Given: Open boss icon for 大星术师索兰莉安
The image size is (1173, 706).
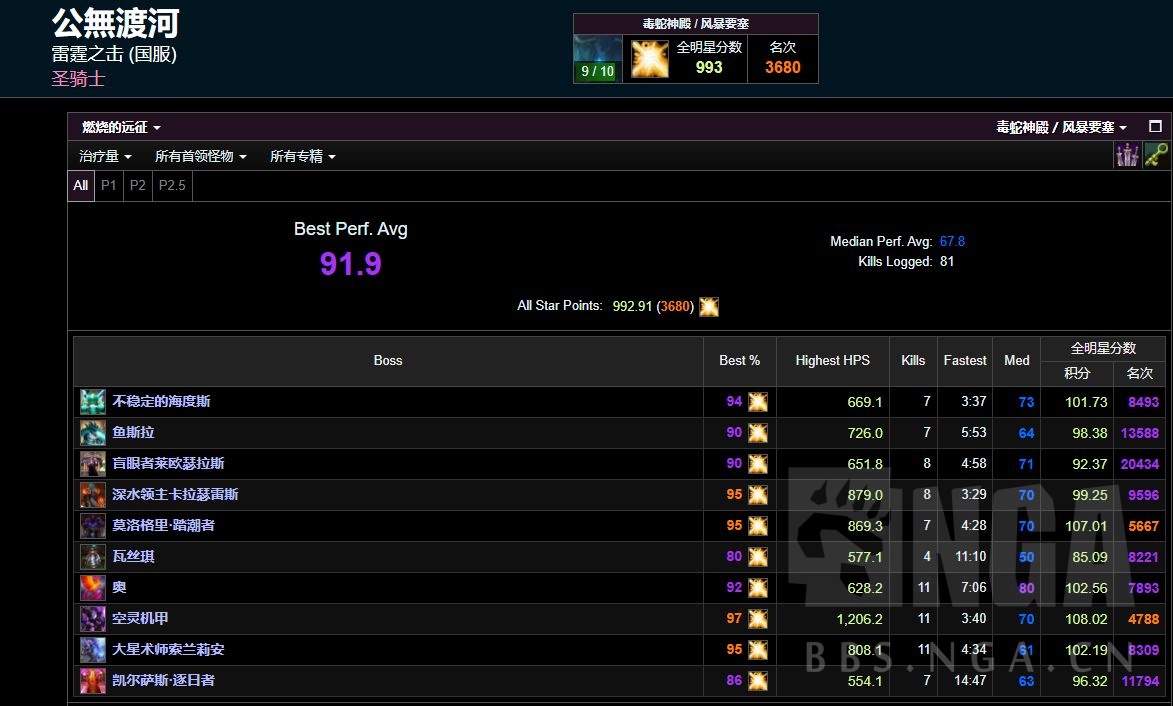Looking at the screenshot, I should pyautogui.click(x=93, y=650).
